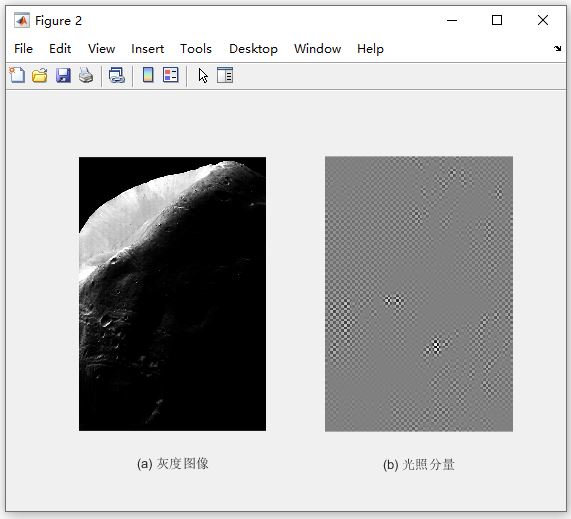The image size is (571, 519).
Task: Open the View menu
Action: coord(102,49)
